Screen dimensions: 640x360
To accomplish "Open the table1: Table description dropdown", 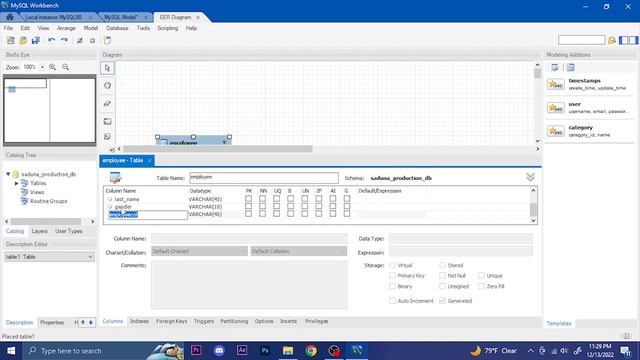I will coord(49,257).
